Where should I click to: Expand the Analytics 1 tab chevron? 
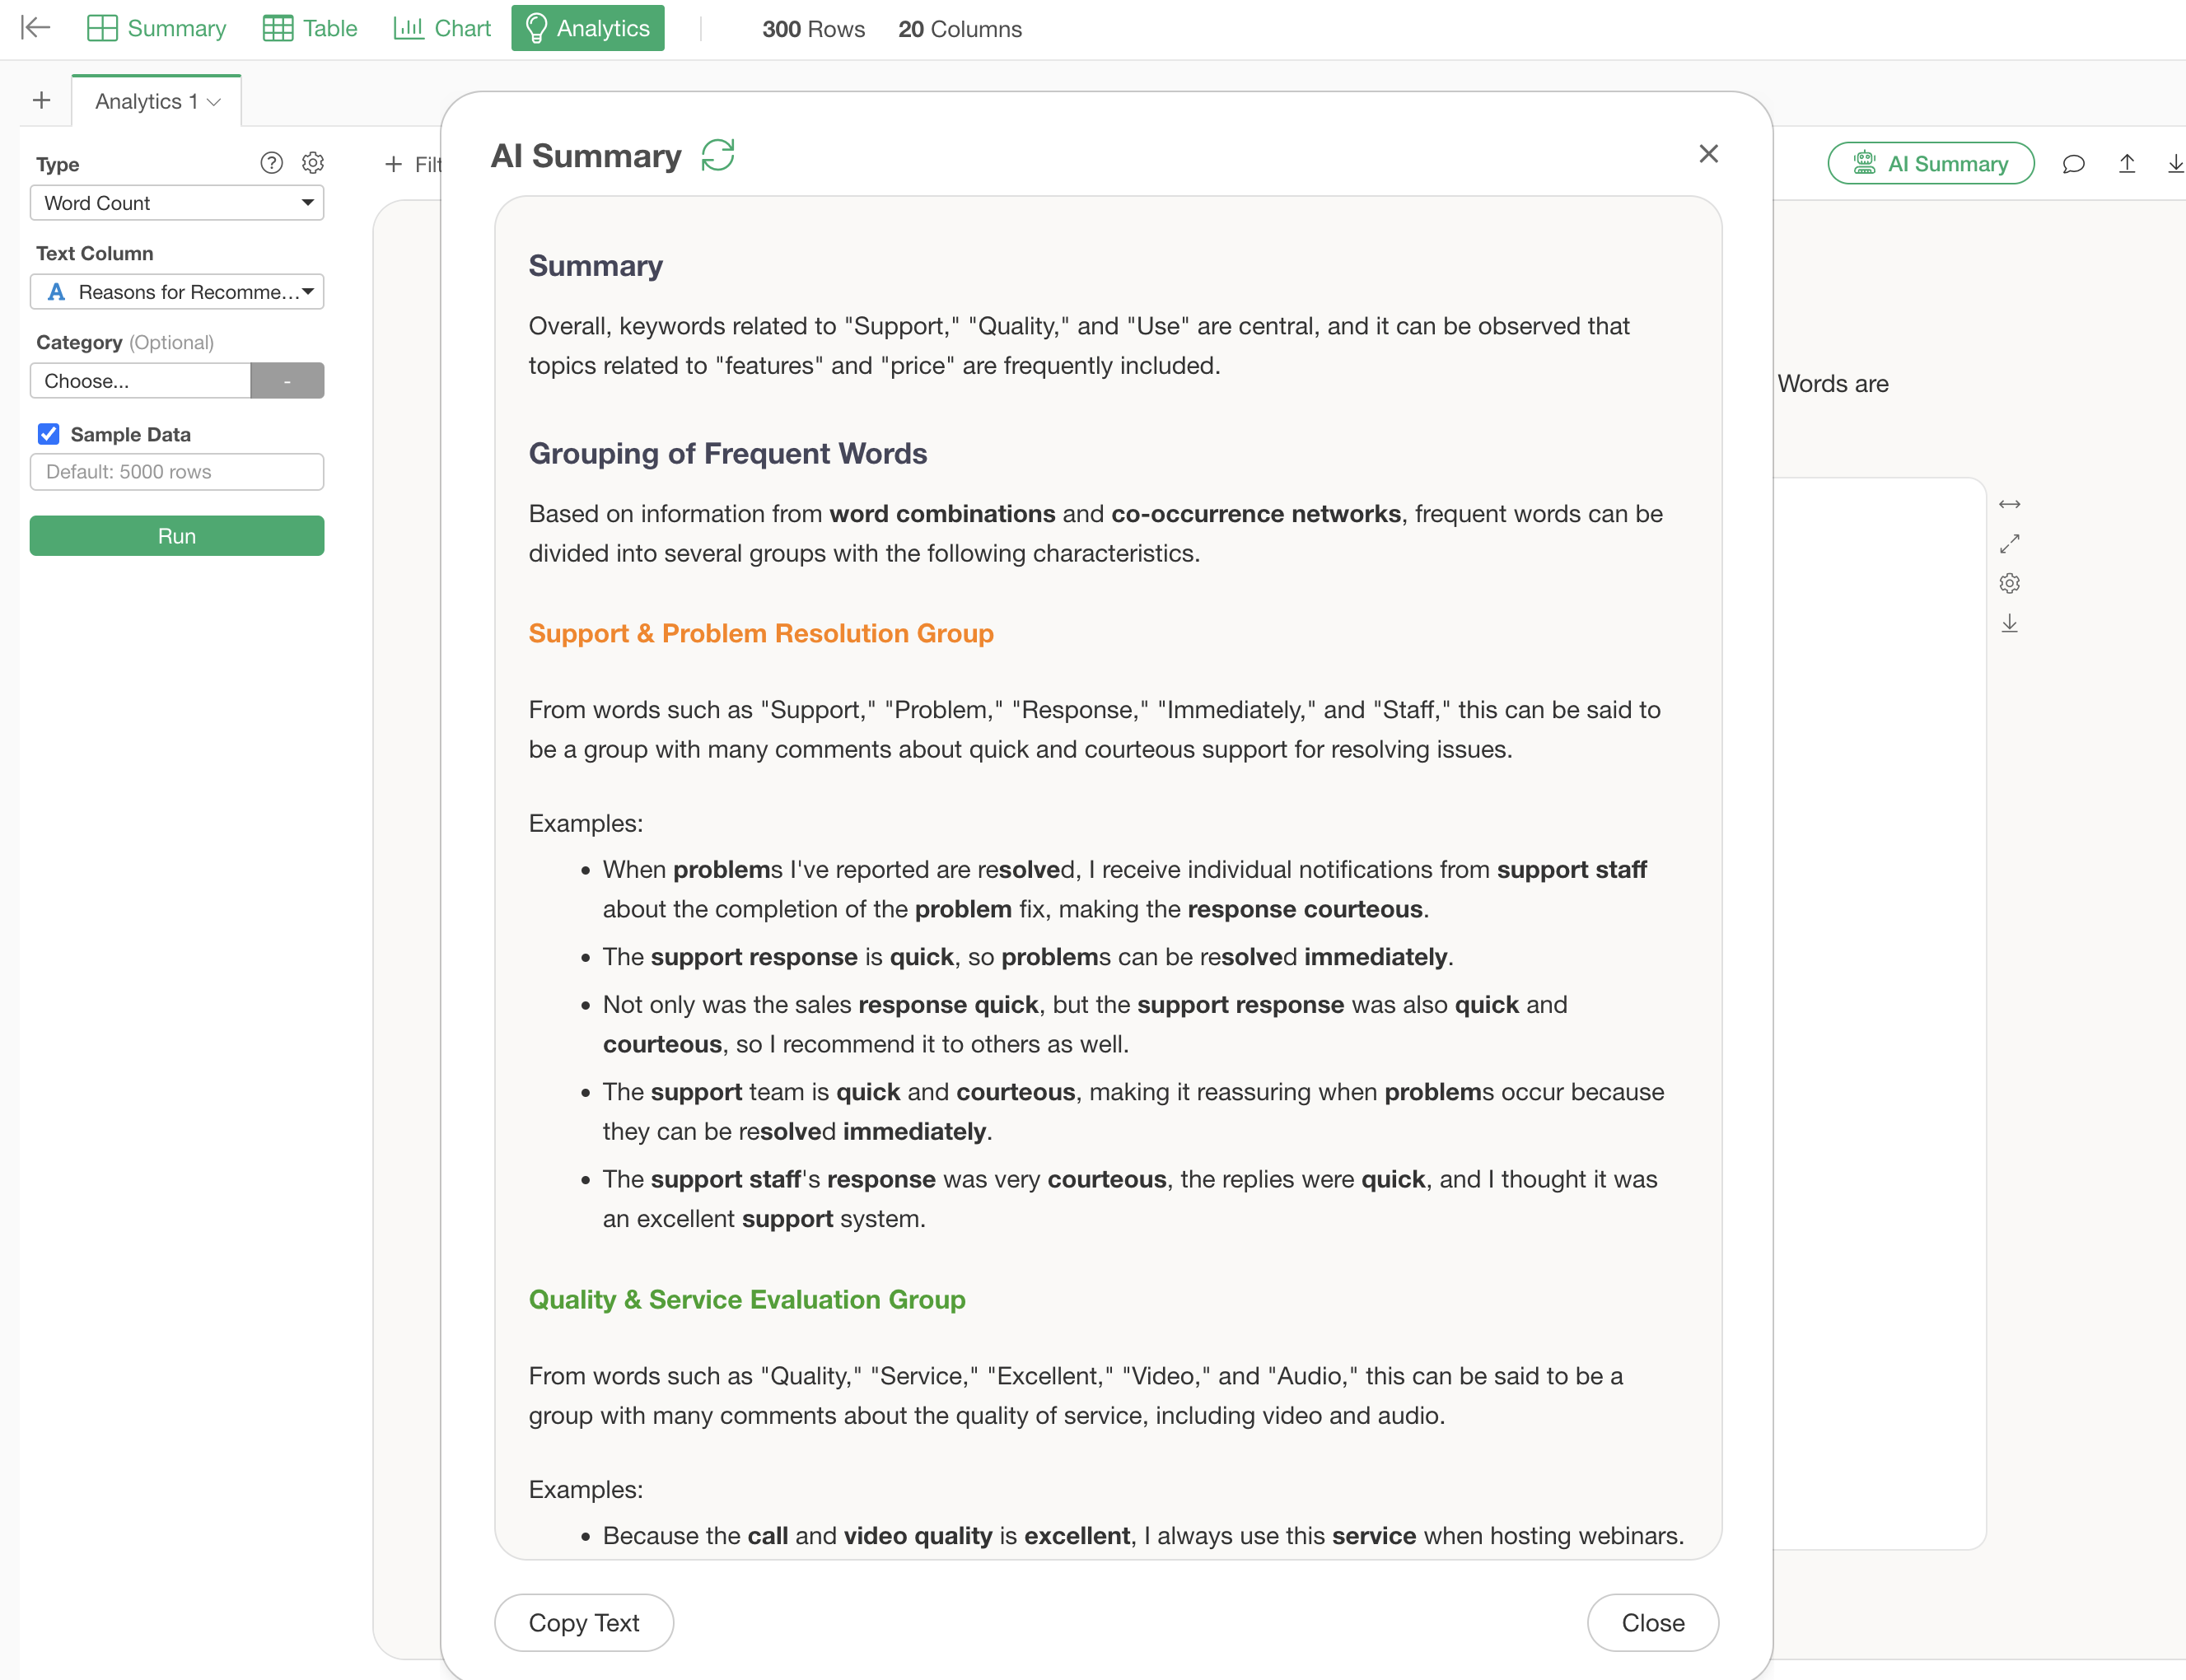click(214, 102)
